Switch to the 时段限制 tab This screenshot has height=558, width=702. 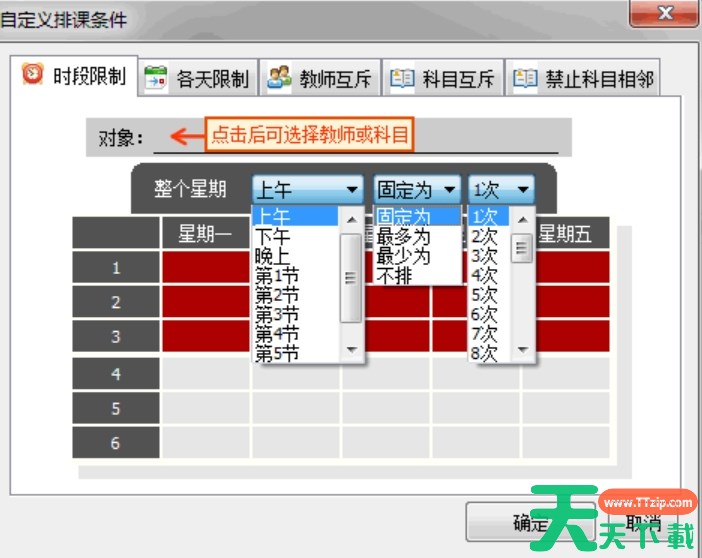point(74,76)
